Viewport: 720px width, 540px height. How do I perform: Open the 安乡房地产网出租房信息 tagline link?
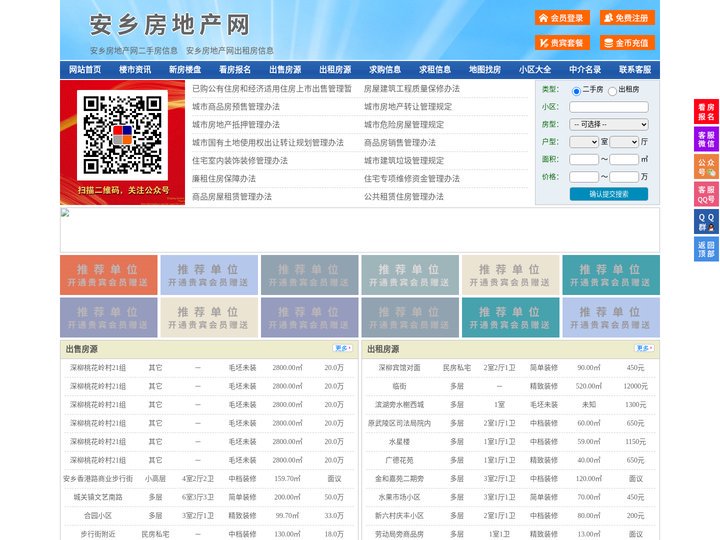(230, 51)
